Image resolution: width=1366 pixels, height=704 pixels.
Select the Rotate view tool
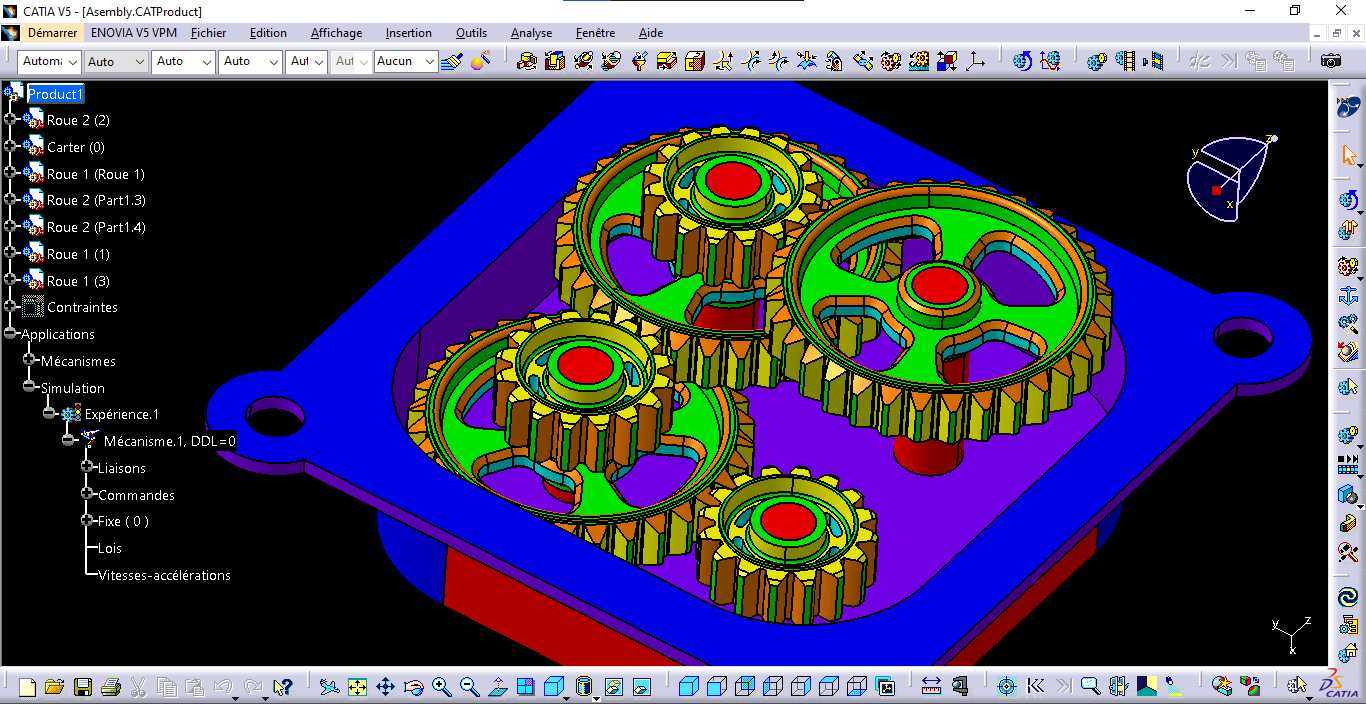point(413,687)
